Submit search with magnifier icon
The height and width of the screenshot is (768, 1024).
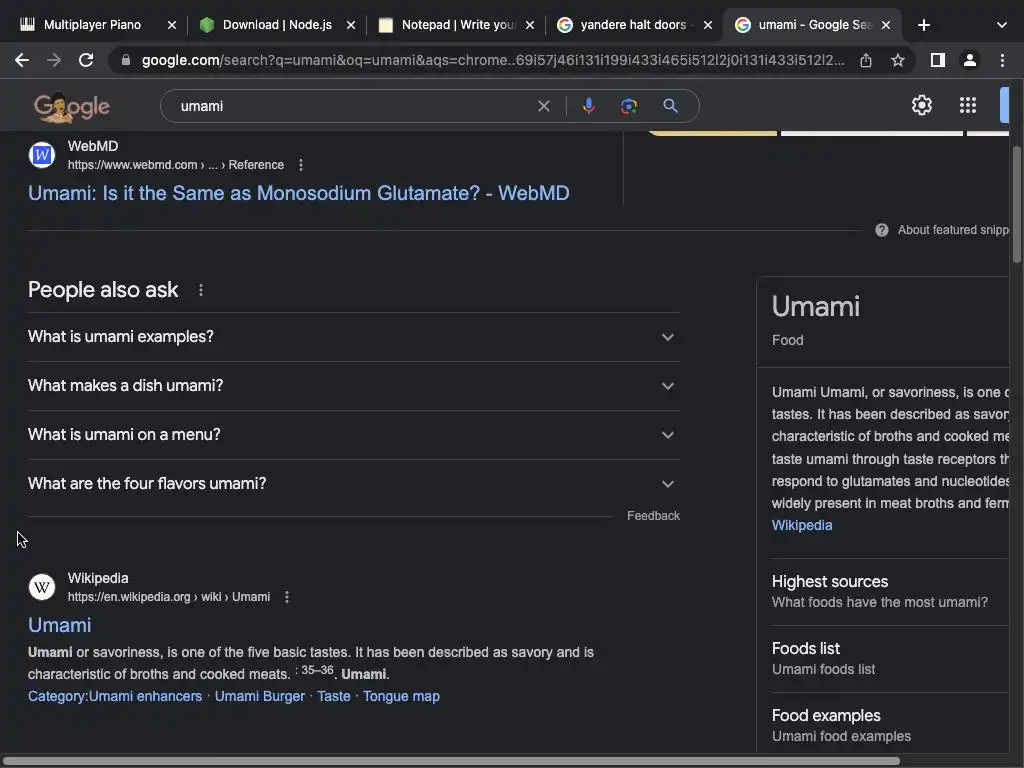tap(670, 106)
